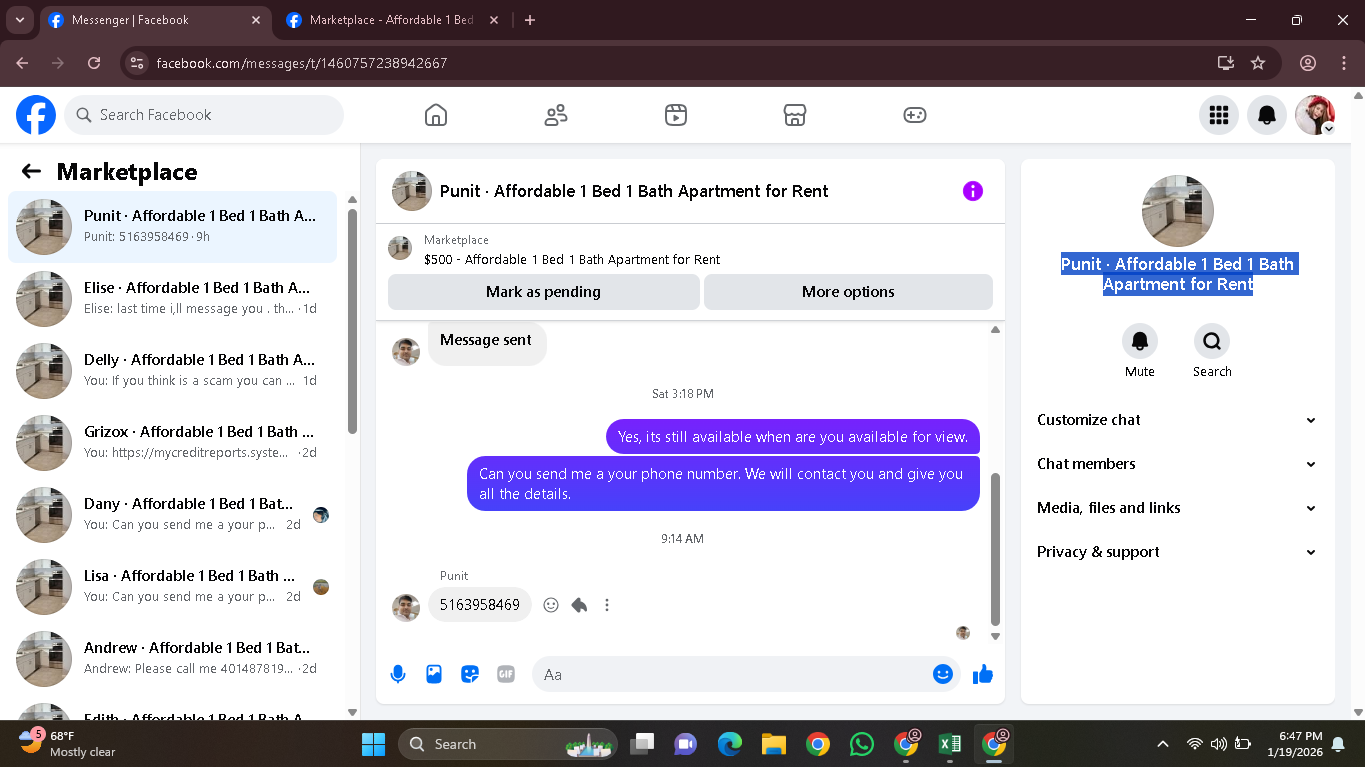Click Punit's avatar beside the phone number message
The height and width of the screenshot is (767, 1365).
click(x=406, y=607)
